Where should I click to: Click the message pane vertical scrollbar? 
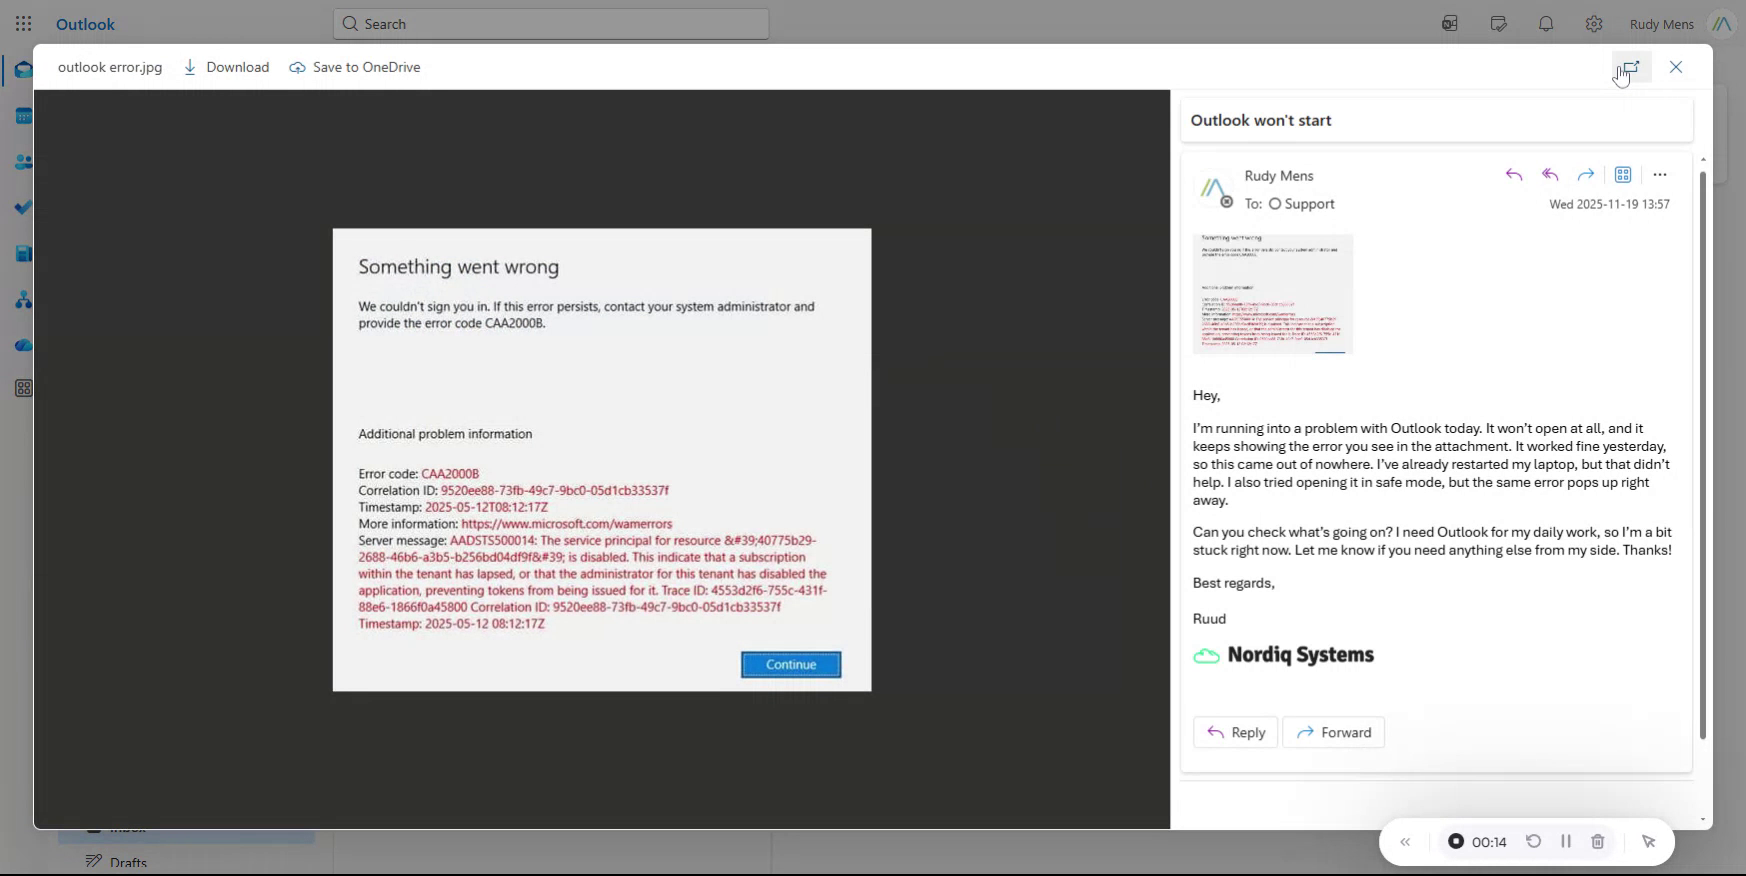tap(1702, 455)
